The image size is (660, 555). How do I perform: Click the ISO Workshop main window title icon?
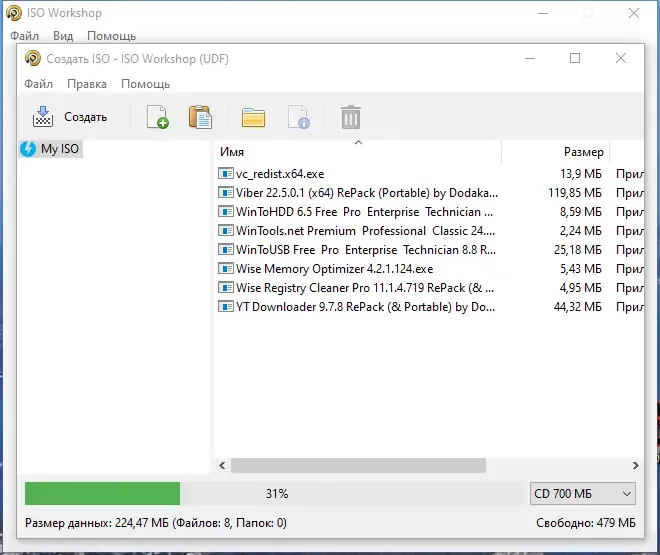click(x=14, y=13)
